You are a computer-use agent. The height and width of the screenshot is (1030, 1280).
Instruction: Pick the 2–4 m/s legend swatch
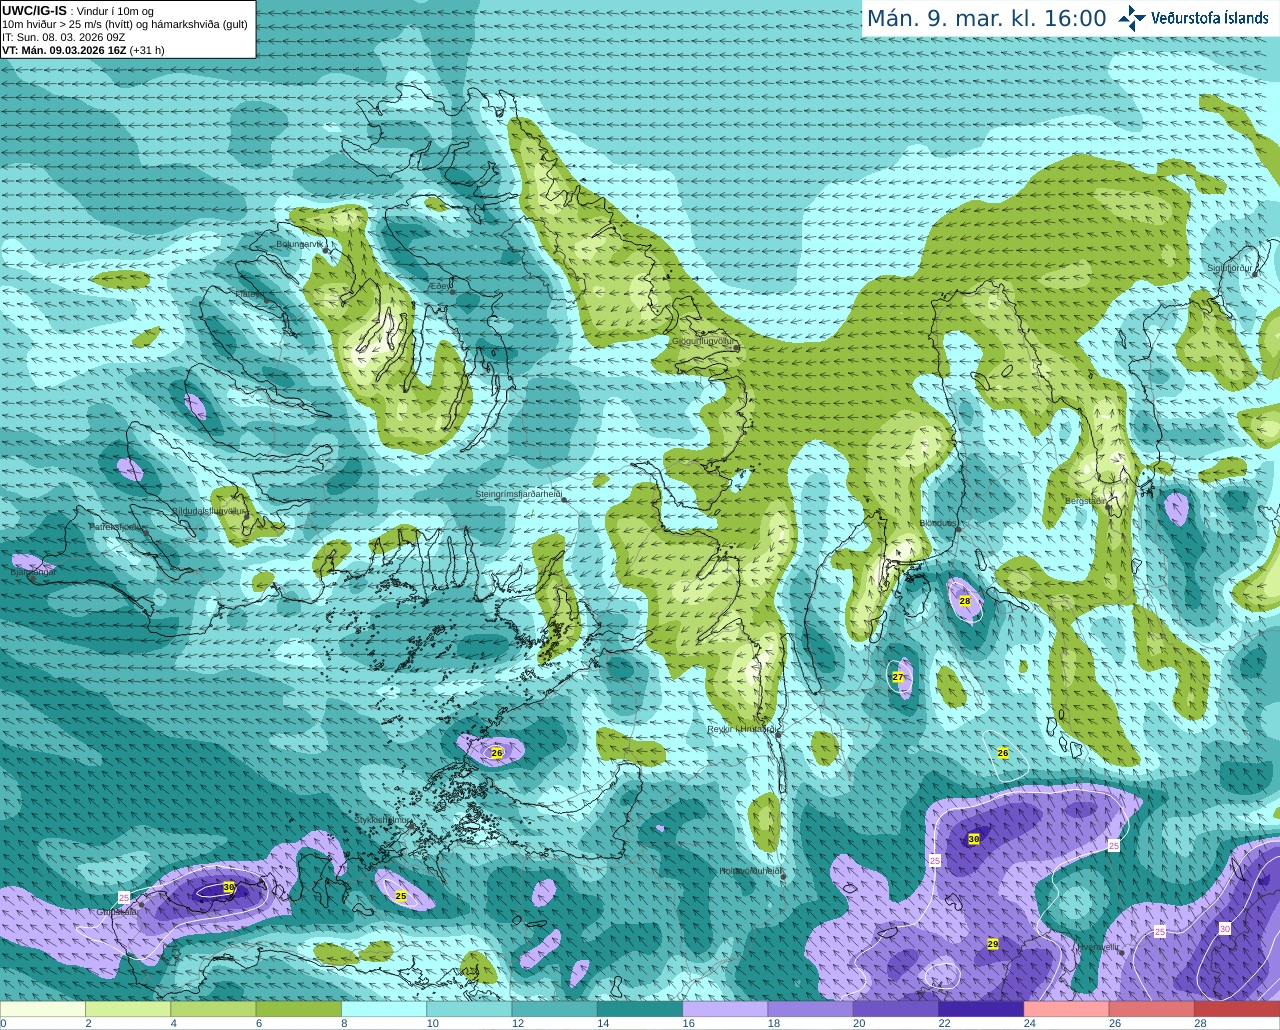(x=128, y=1009)
